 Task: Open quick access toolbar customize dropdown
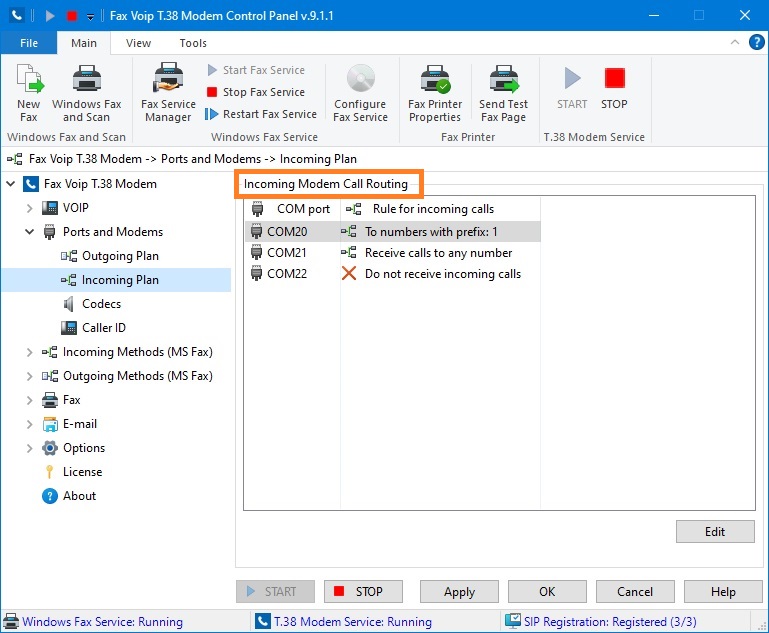[90, 16]
